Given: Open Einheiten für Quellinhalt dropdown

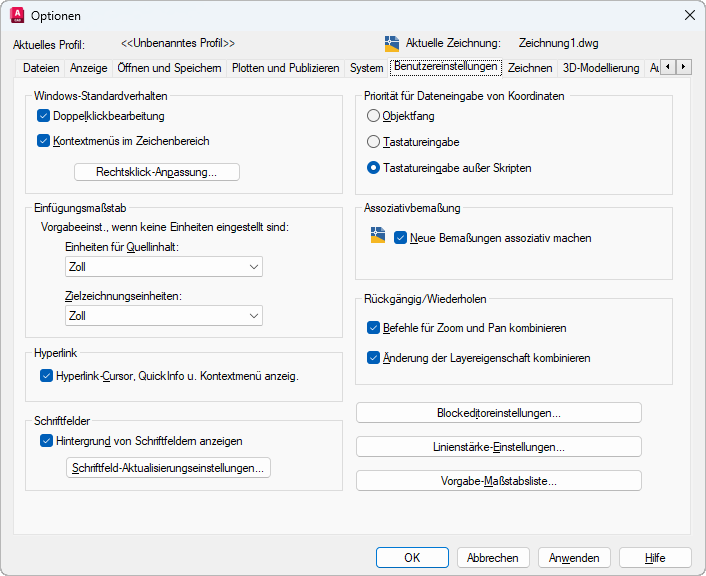Looking at the screenshot, I should (163, 267).
